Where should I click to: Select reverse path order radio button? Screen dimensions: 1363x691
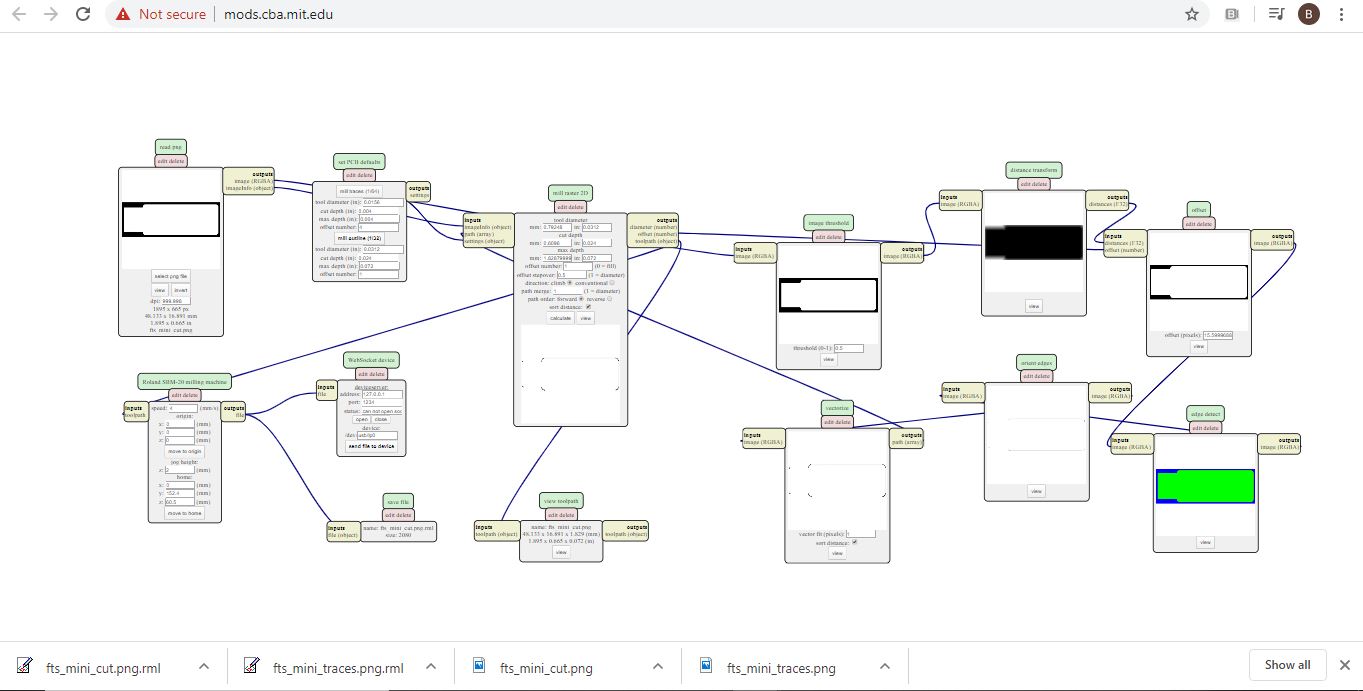609,299
